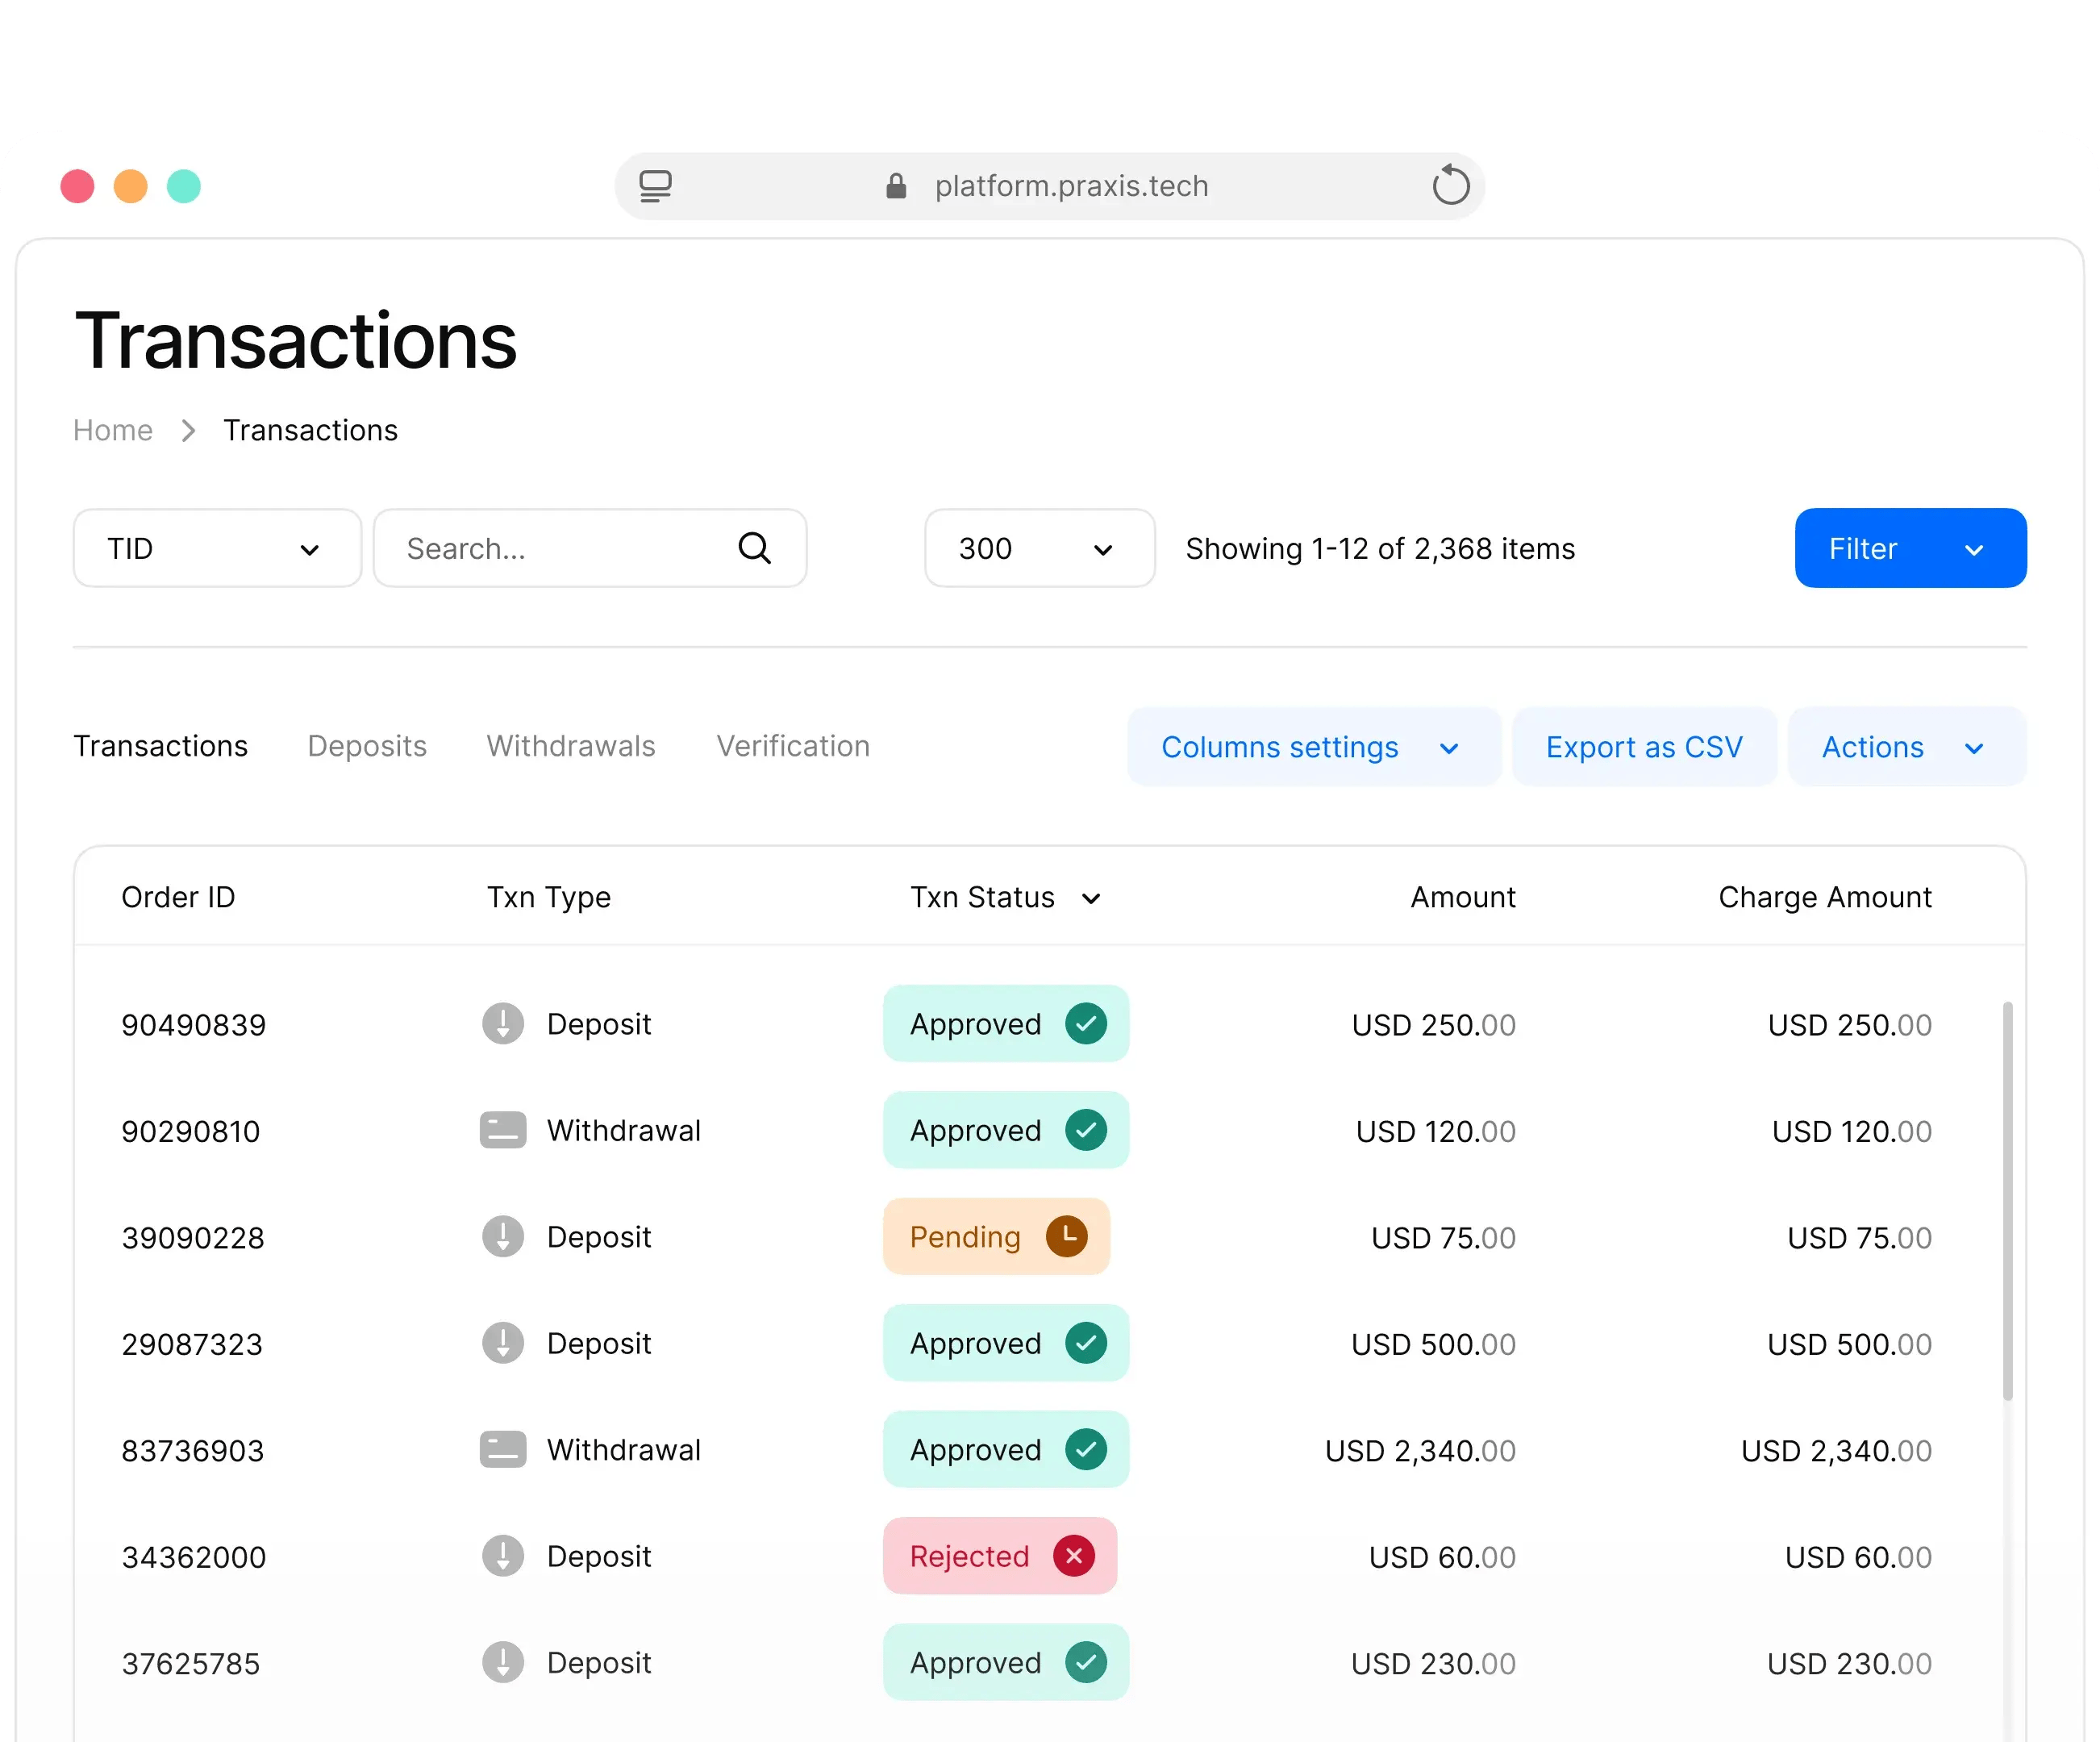The width and height of the screenshot is (2100, 1742).
Task: Go to Home in the breadcrumb
Action: coord(113,430)
